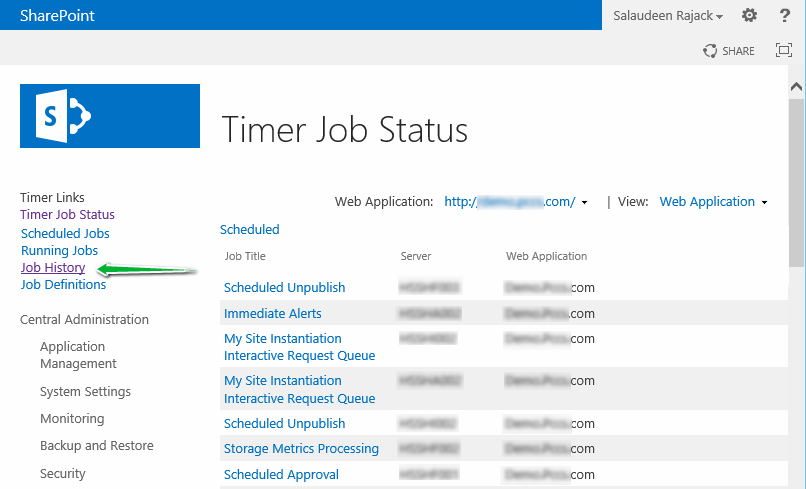The height and width of the screenshot is (489, 806).
Task: Open the View Web Application dropdown
Action: pos(713,202)
